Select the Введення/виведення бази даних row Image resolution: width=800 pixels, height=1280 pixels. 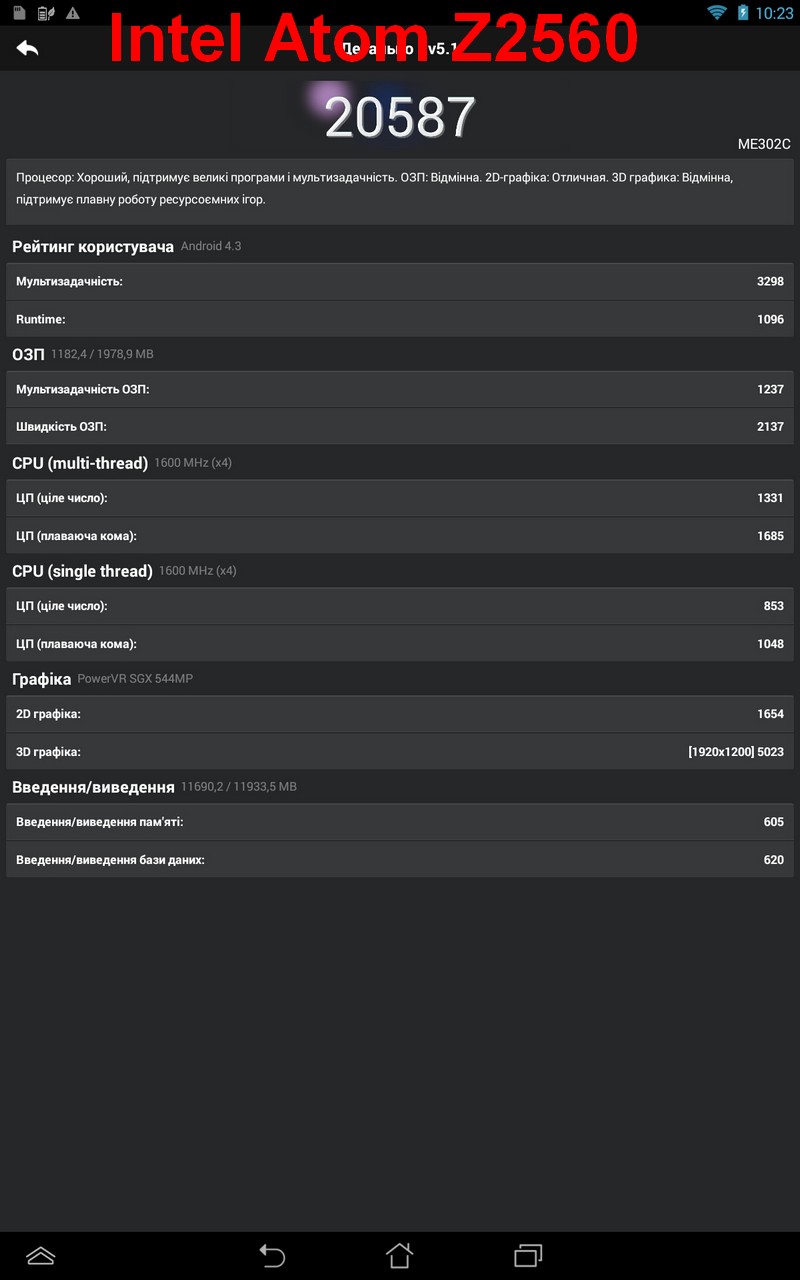point(400,860)
